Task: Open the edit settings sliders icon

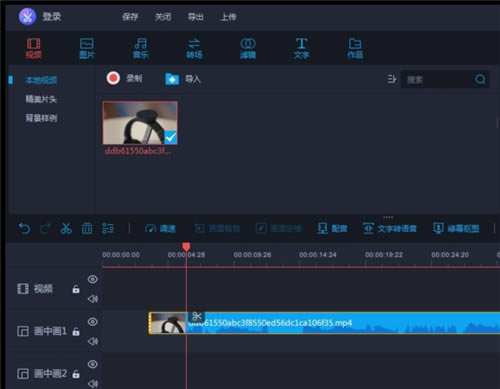Action: pyautogui.click(x=108, y=229)
